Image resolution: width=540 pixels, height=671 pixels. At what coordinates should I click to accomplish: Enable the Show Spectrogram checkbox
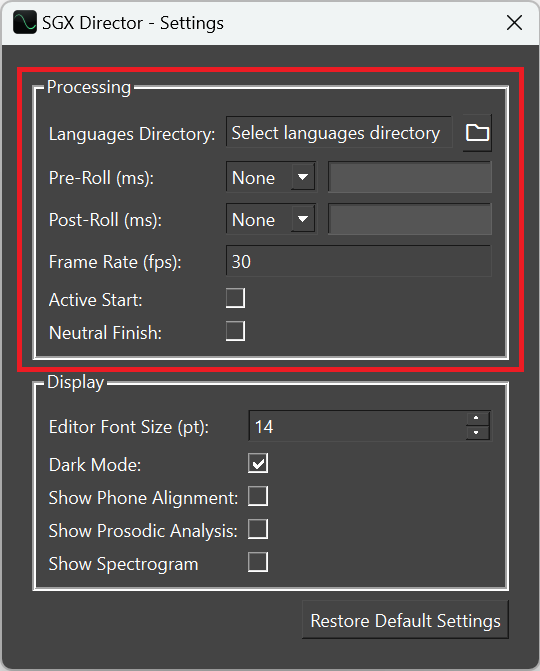click(258, 562)
